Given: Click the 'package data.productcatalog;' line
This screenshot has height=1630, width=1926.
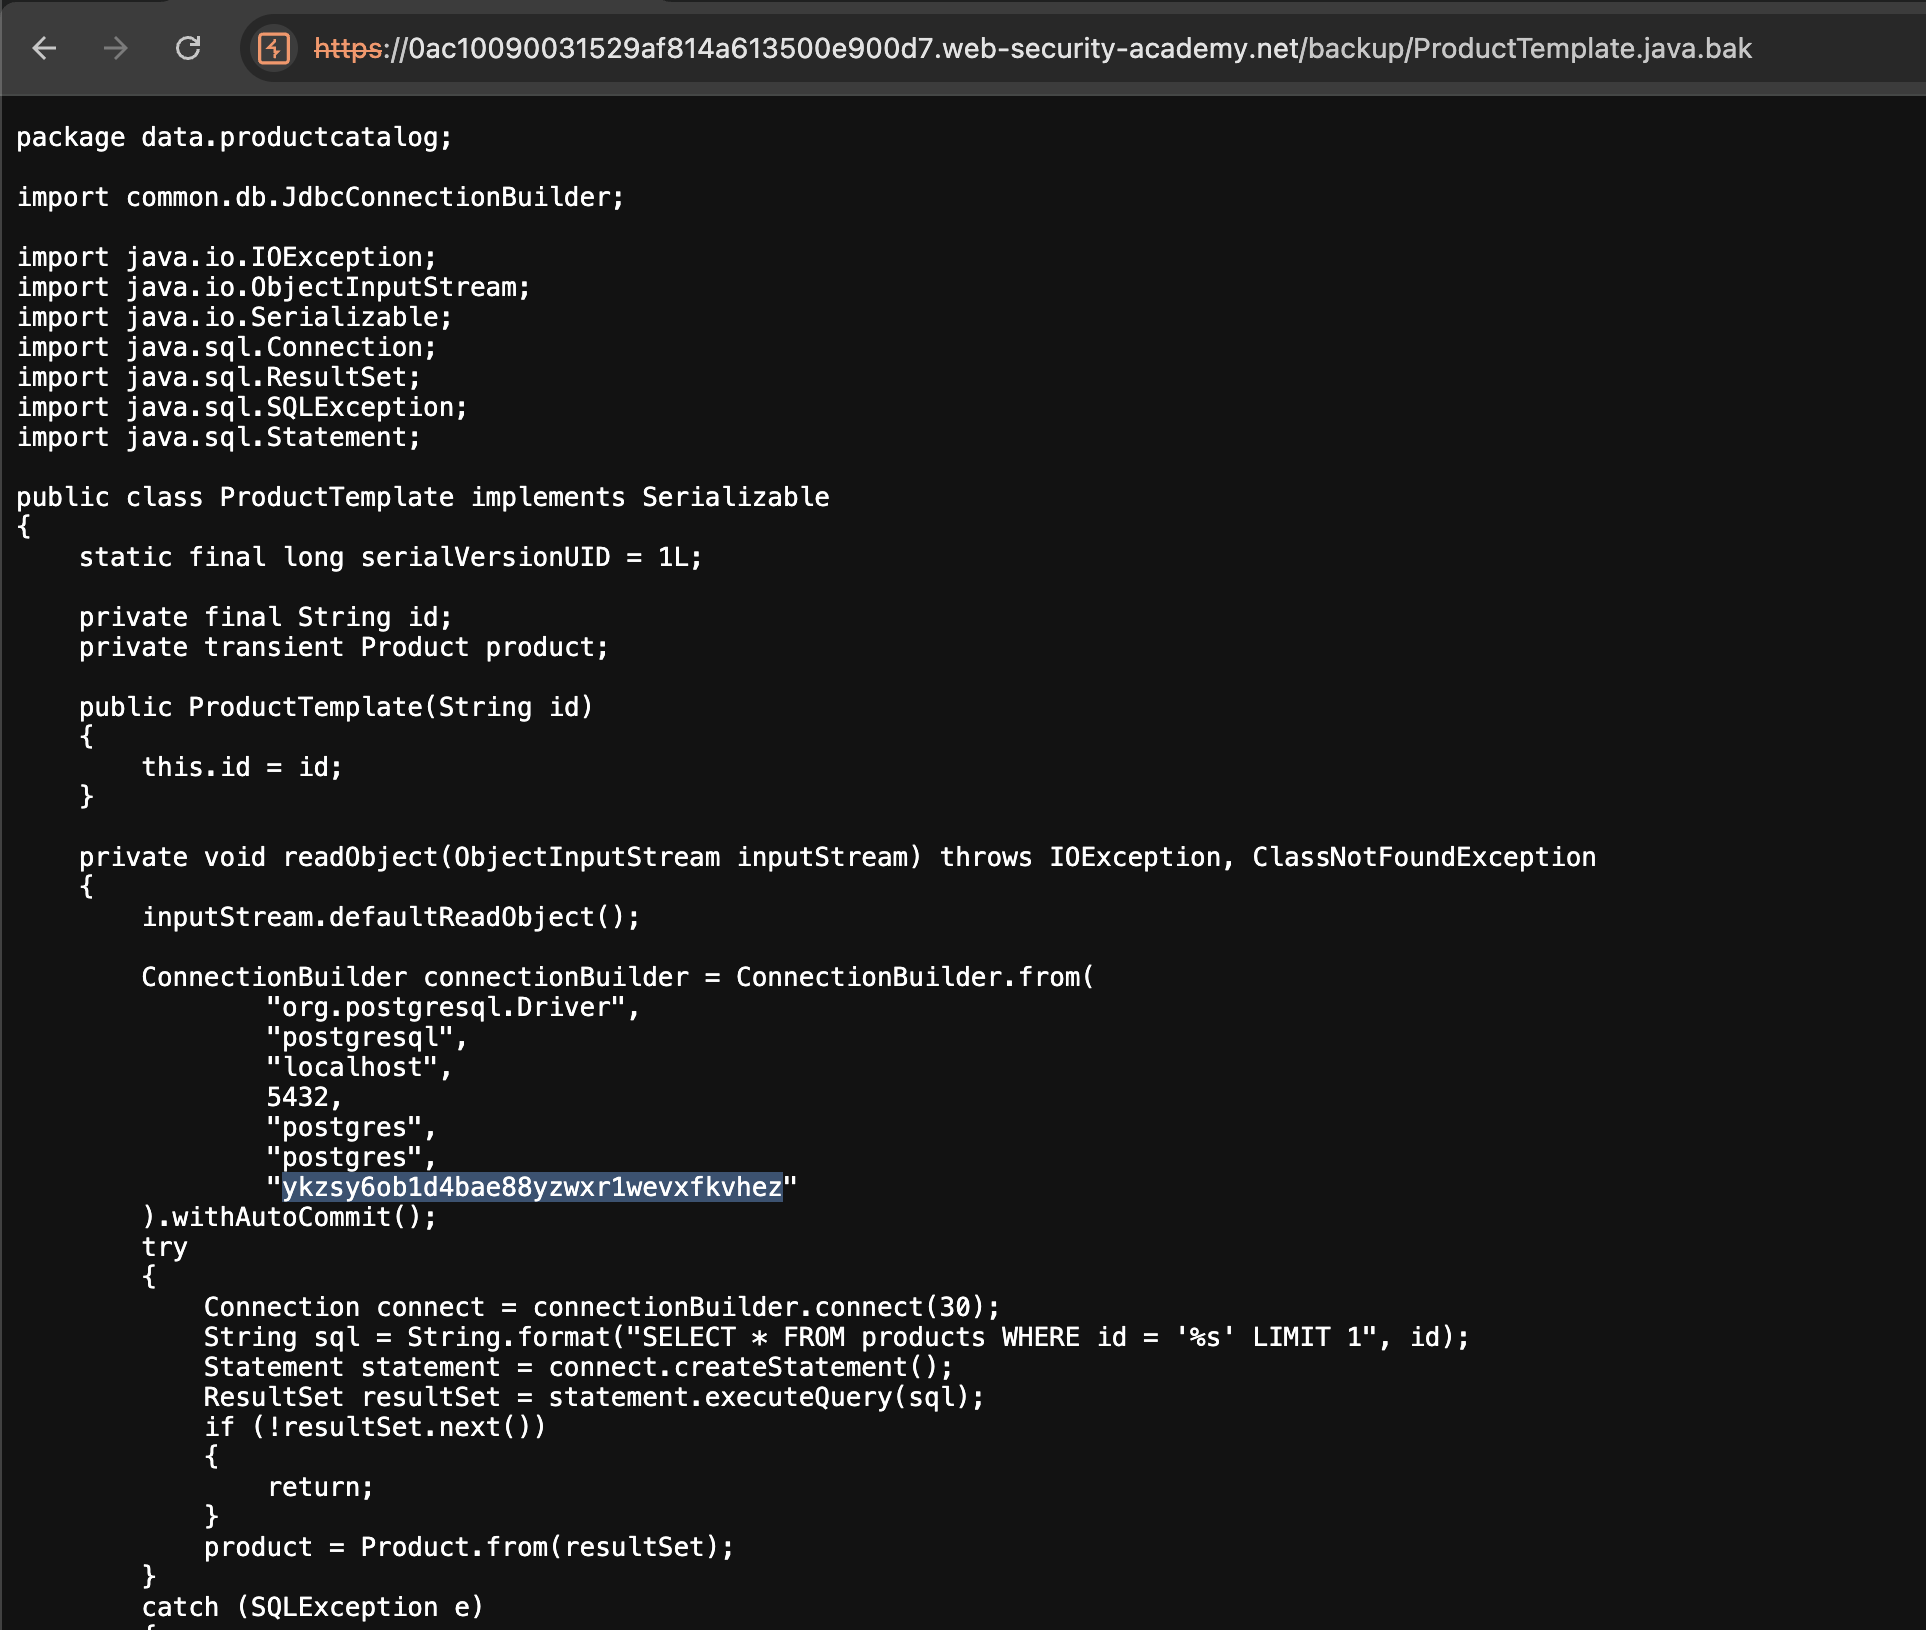Looking at the screenshot, I should (234, 137).
